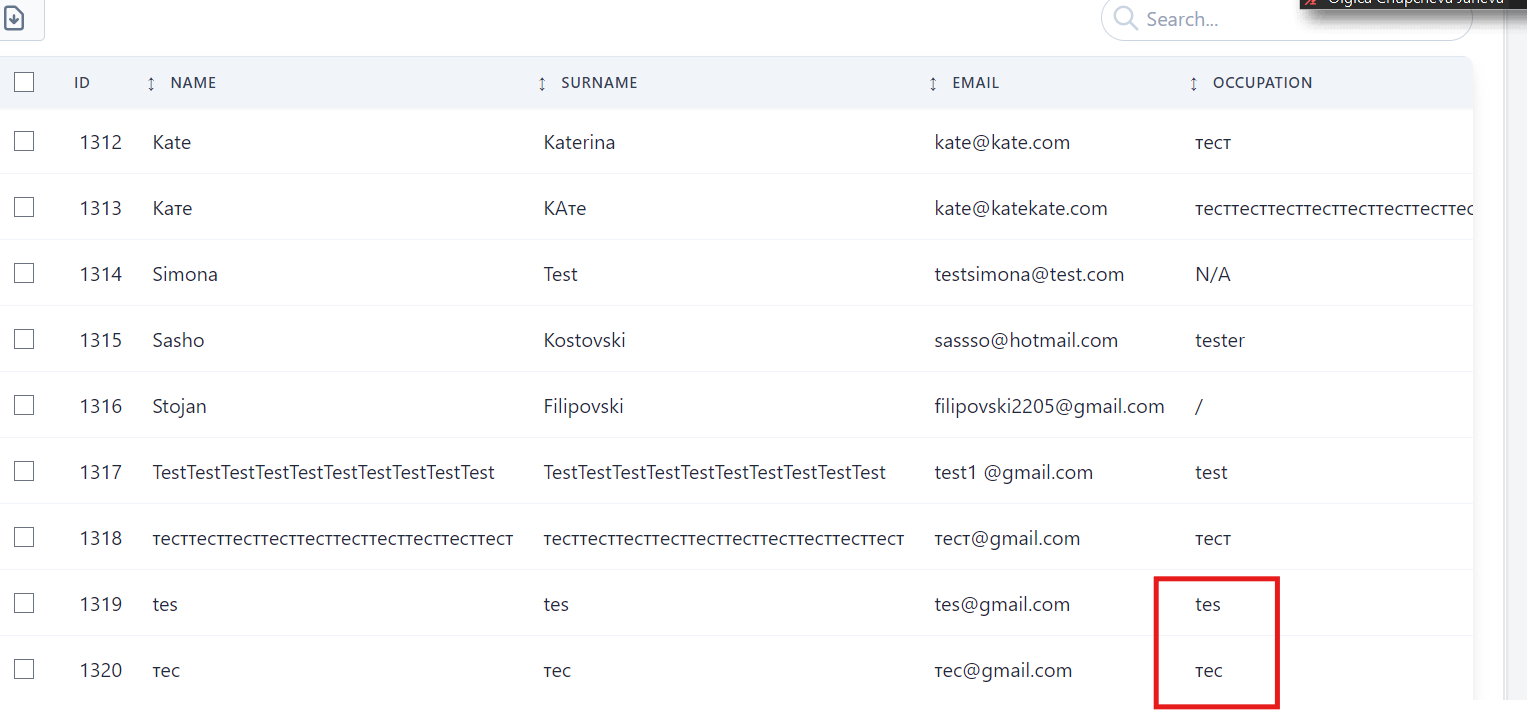Image resolution: width=1527 pixels, height=710 pixels.
Task: Click the export download icon
Action: [x=15, y=18]
